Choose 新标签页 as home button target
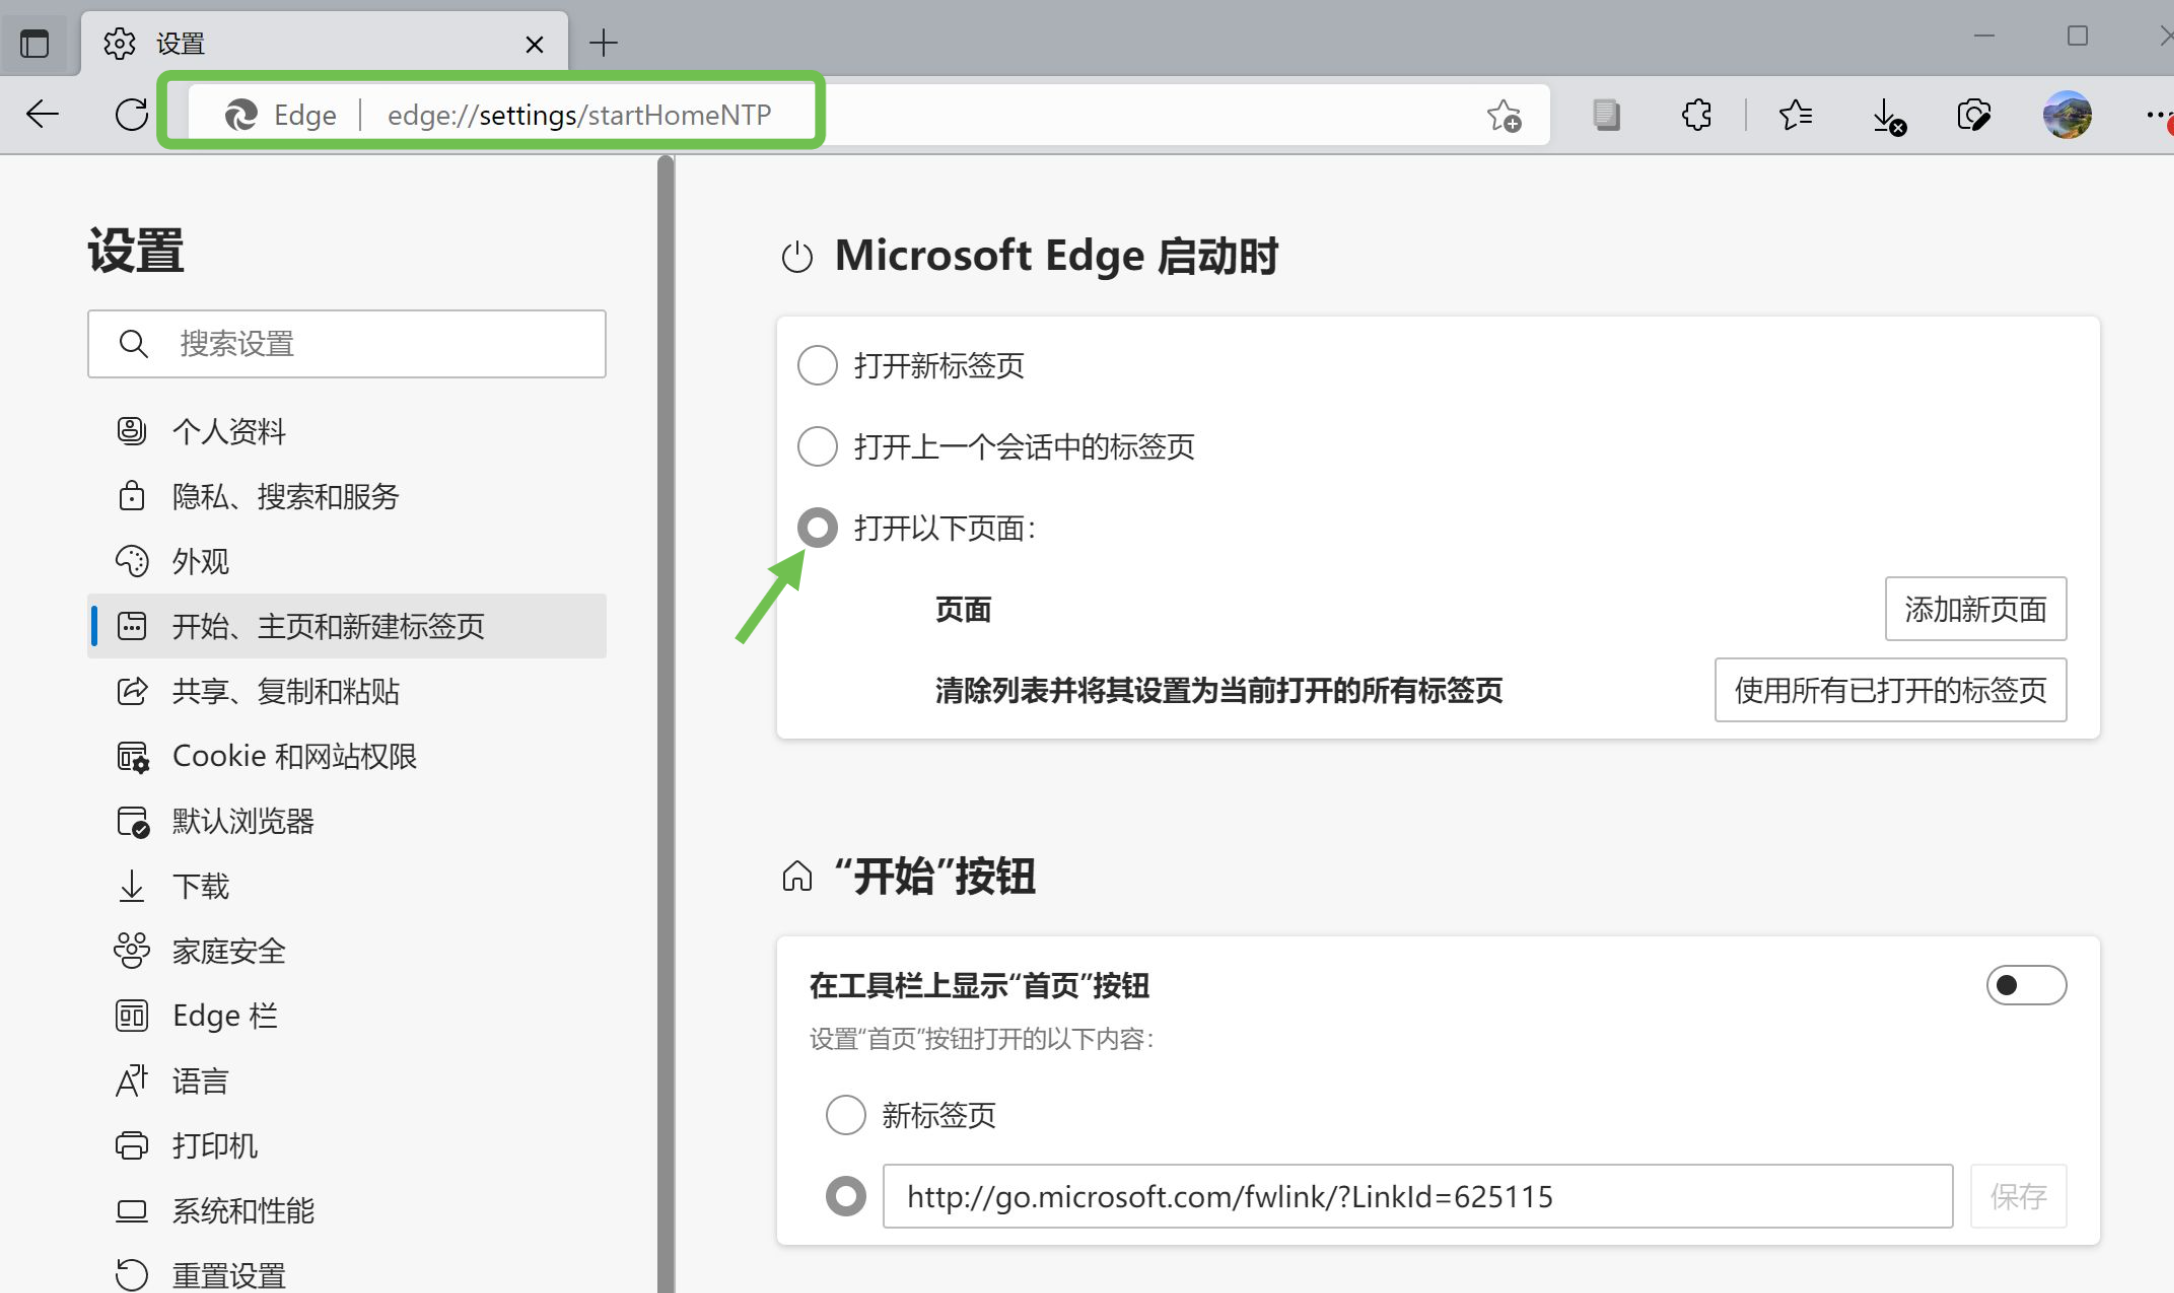This screenshot has width=2174, height=1293. 845,1114
